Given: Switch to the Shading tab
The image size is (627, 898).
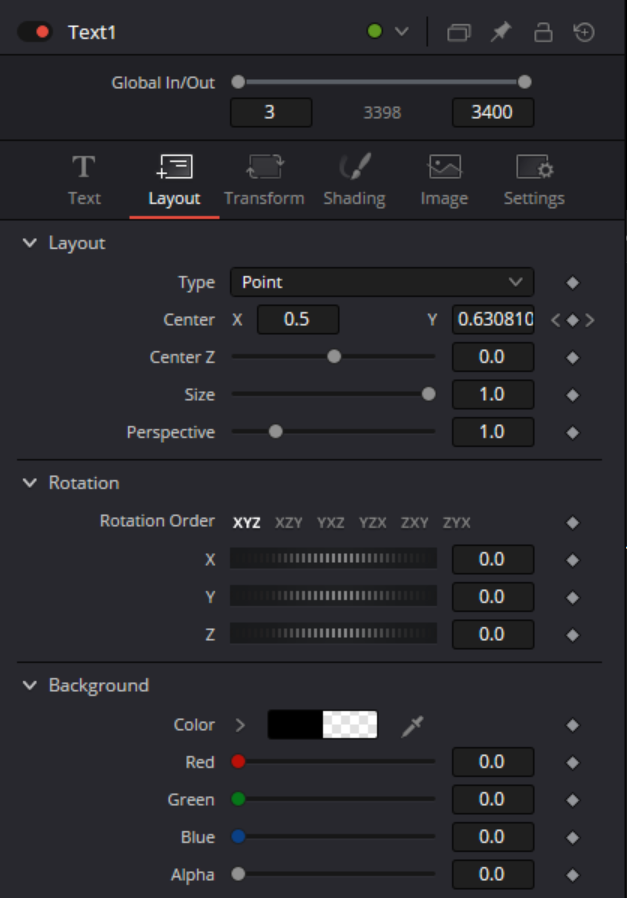Looking at the screenshot, I should [354, 180].
